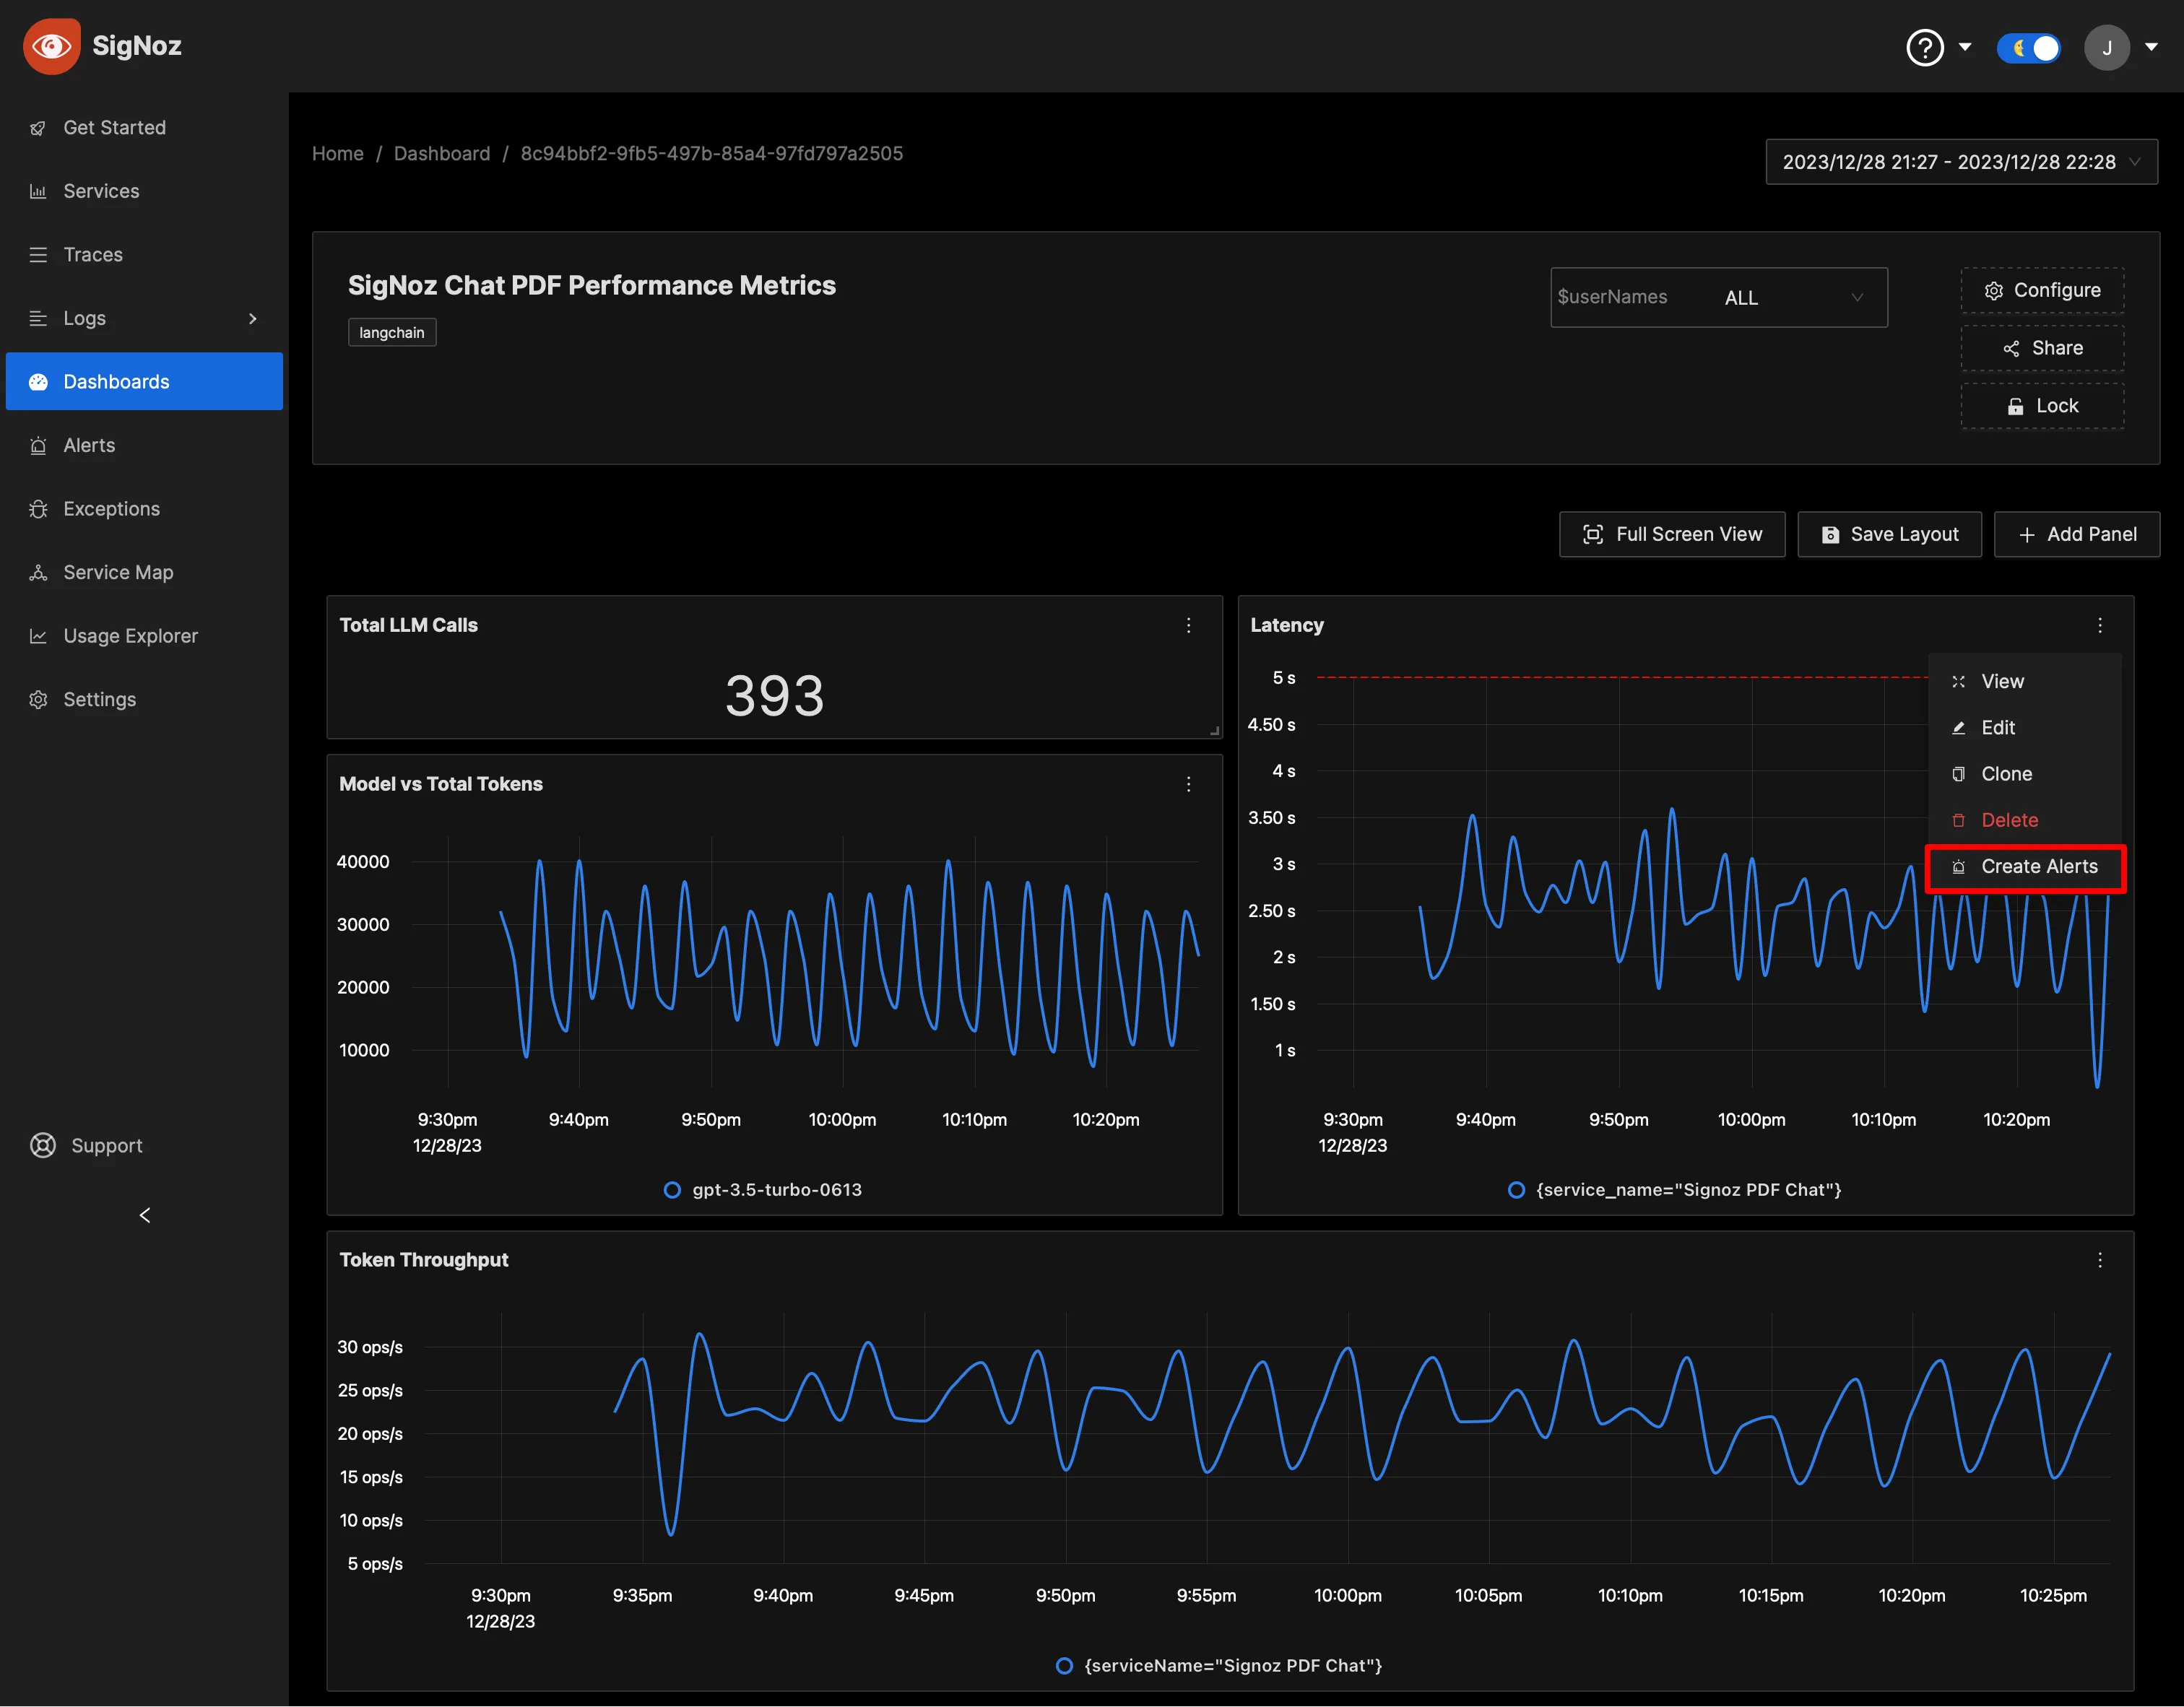Toggle the Latency service_name legend series
This screenshot has width=2184, height=1707.
point(1675,1190)
